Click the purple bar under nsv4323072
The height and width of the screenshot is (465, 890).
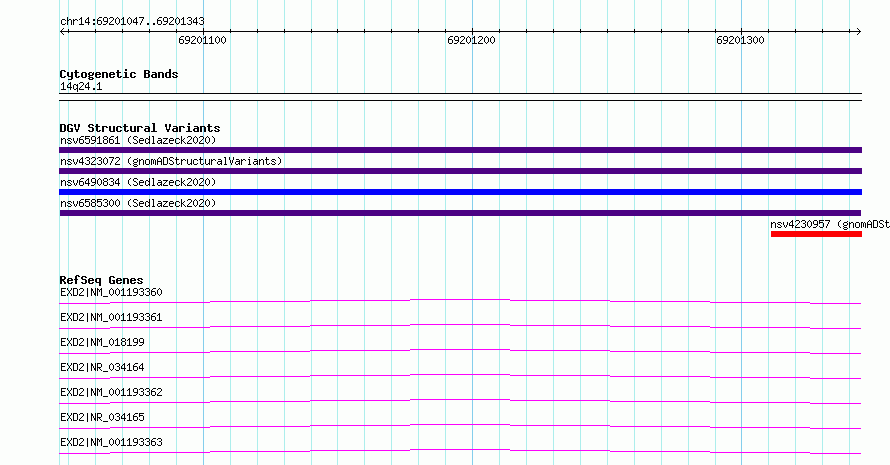(x=460, y=171)
